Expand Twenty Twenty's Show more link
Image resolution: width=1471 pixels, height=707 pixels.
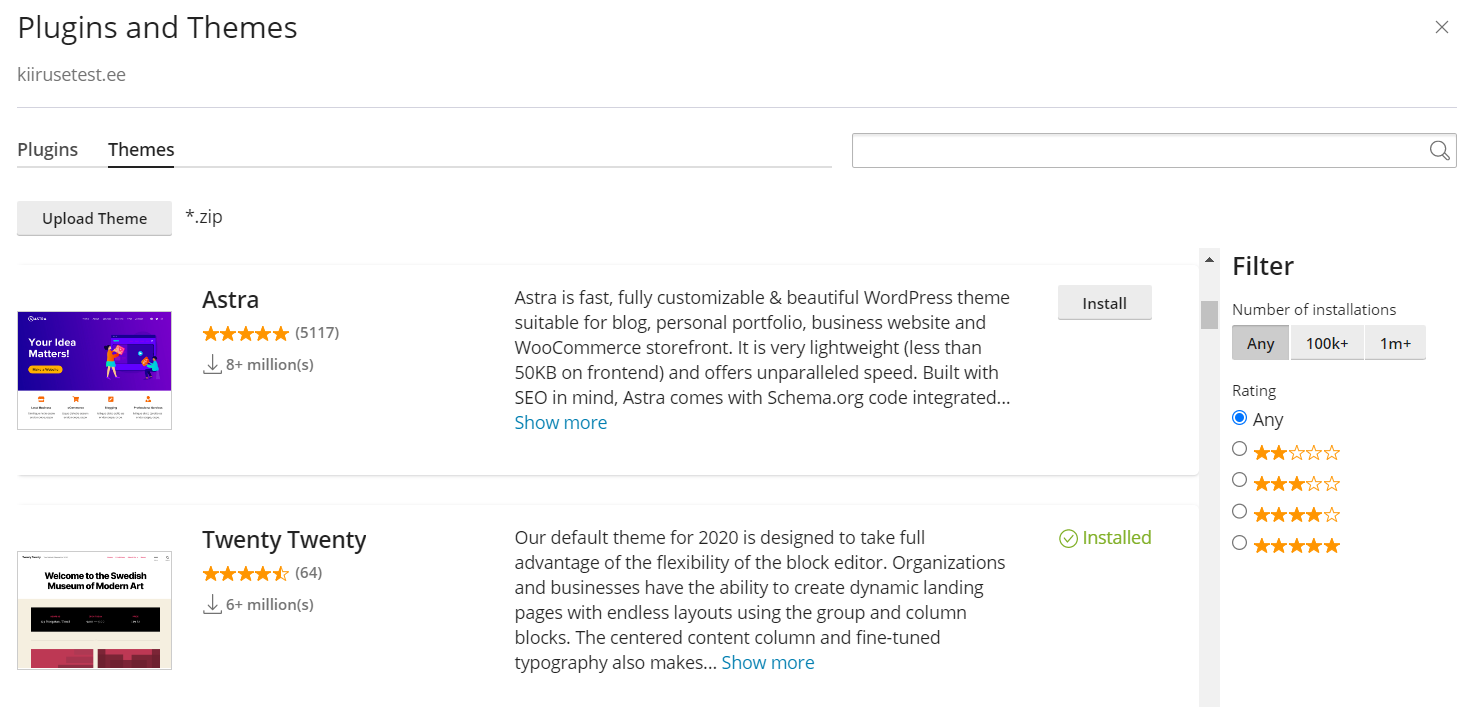click(x=767, y=662)
